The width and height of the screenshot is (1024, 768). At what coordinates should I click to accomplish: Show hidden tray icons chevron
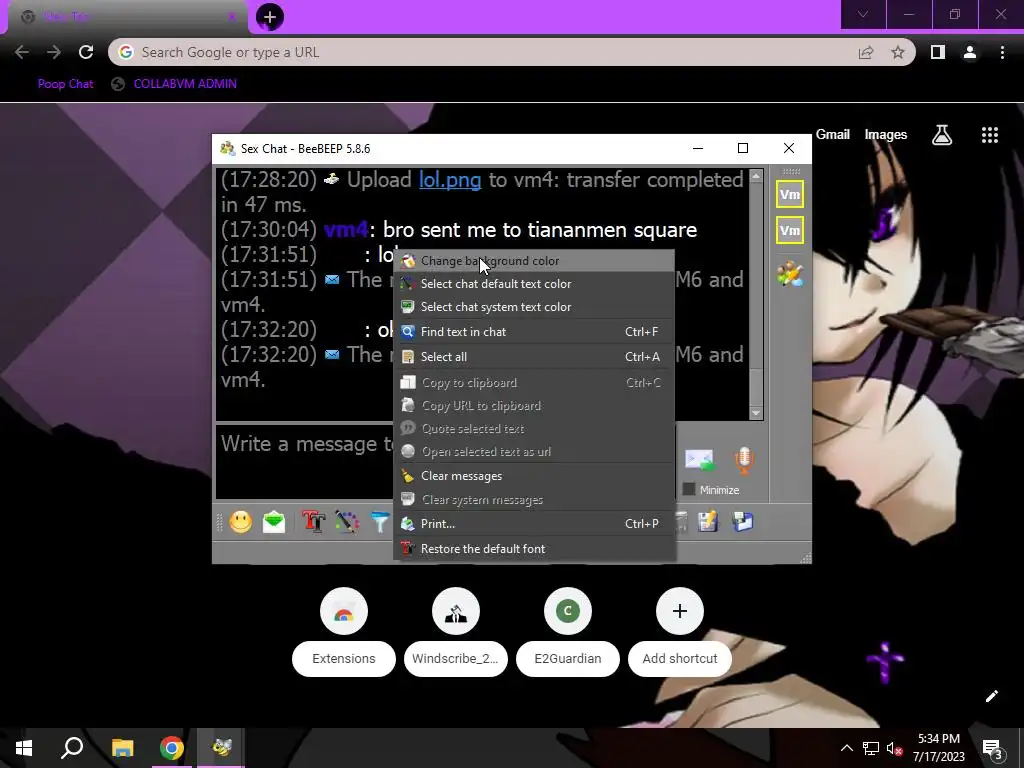pos(846,748)
